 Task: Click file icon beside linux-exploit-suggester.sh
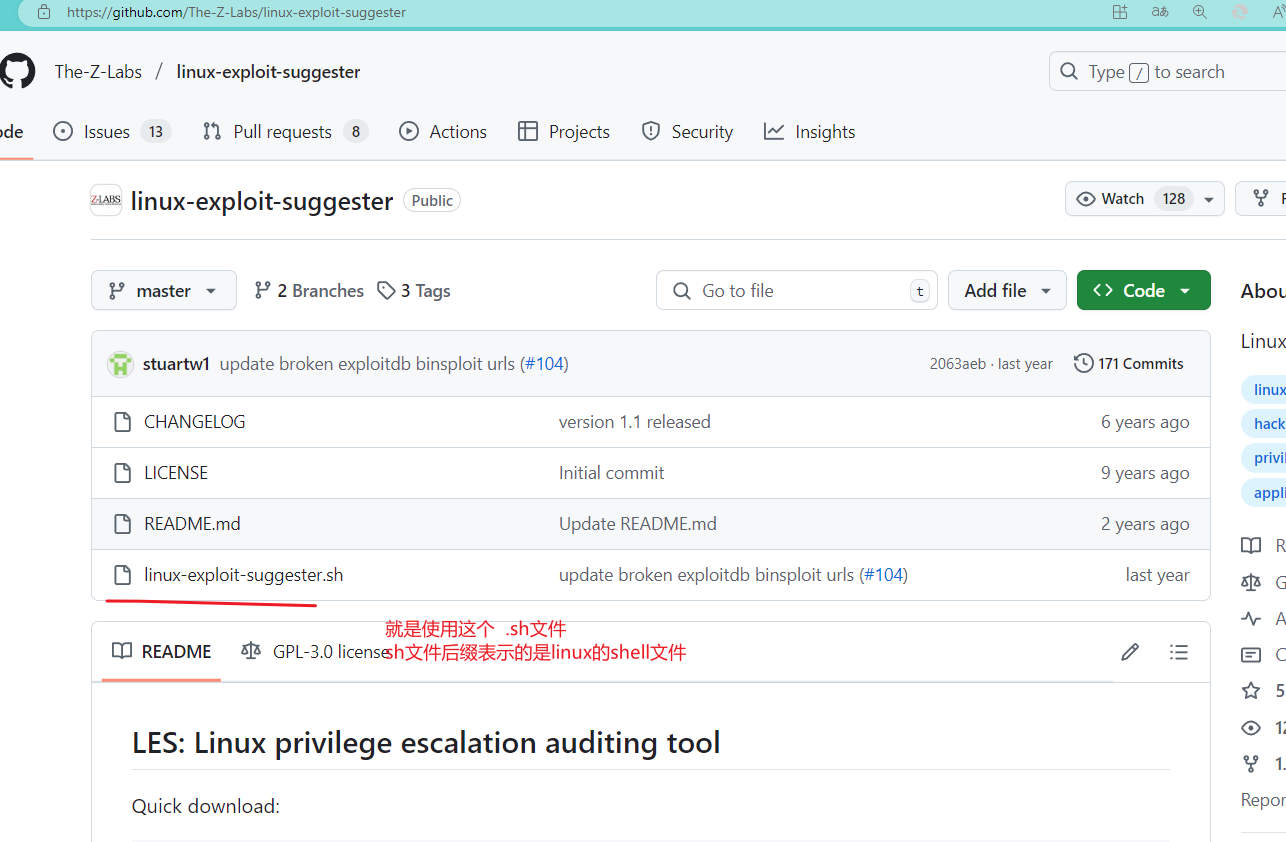(x=122, y=575)
